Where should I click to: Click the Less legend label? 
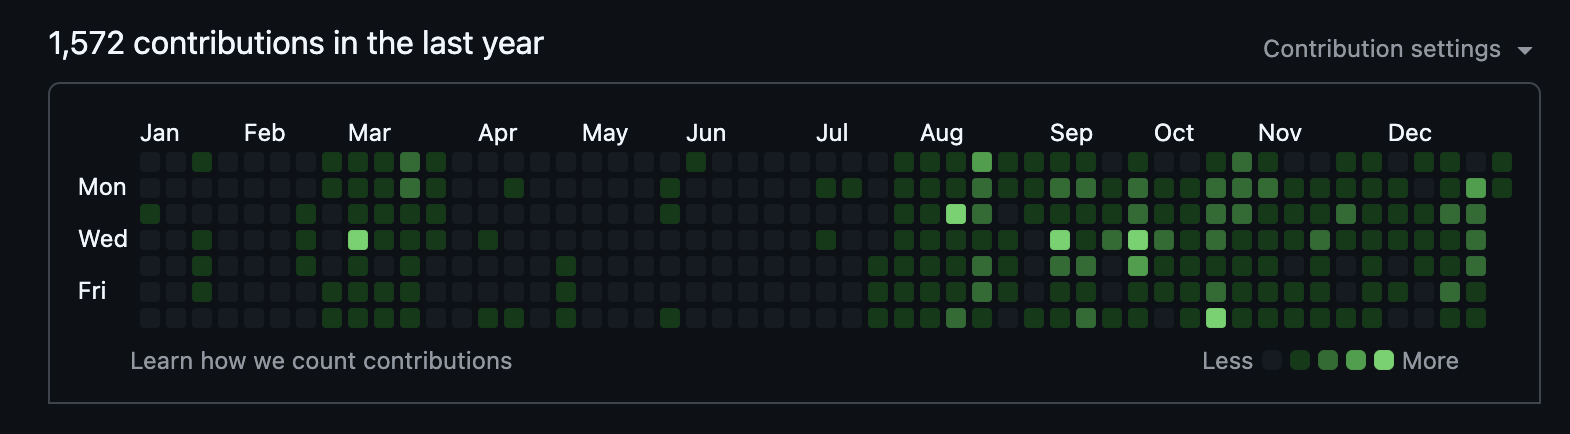(1227, 361)
